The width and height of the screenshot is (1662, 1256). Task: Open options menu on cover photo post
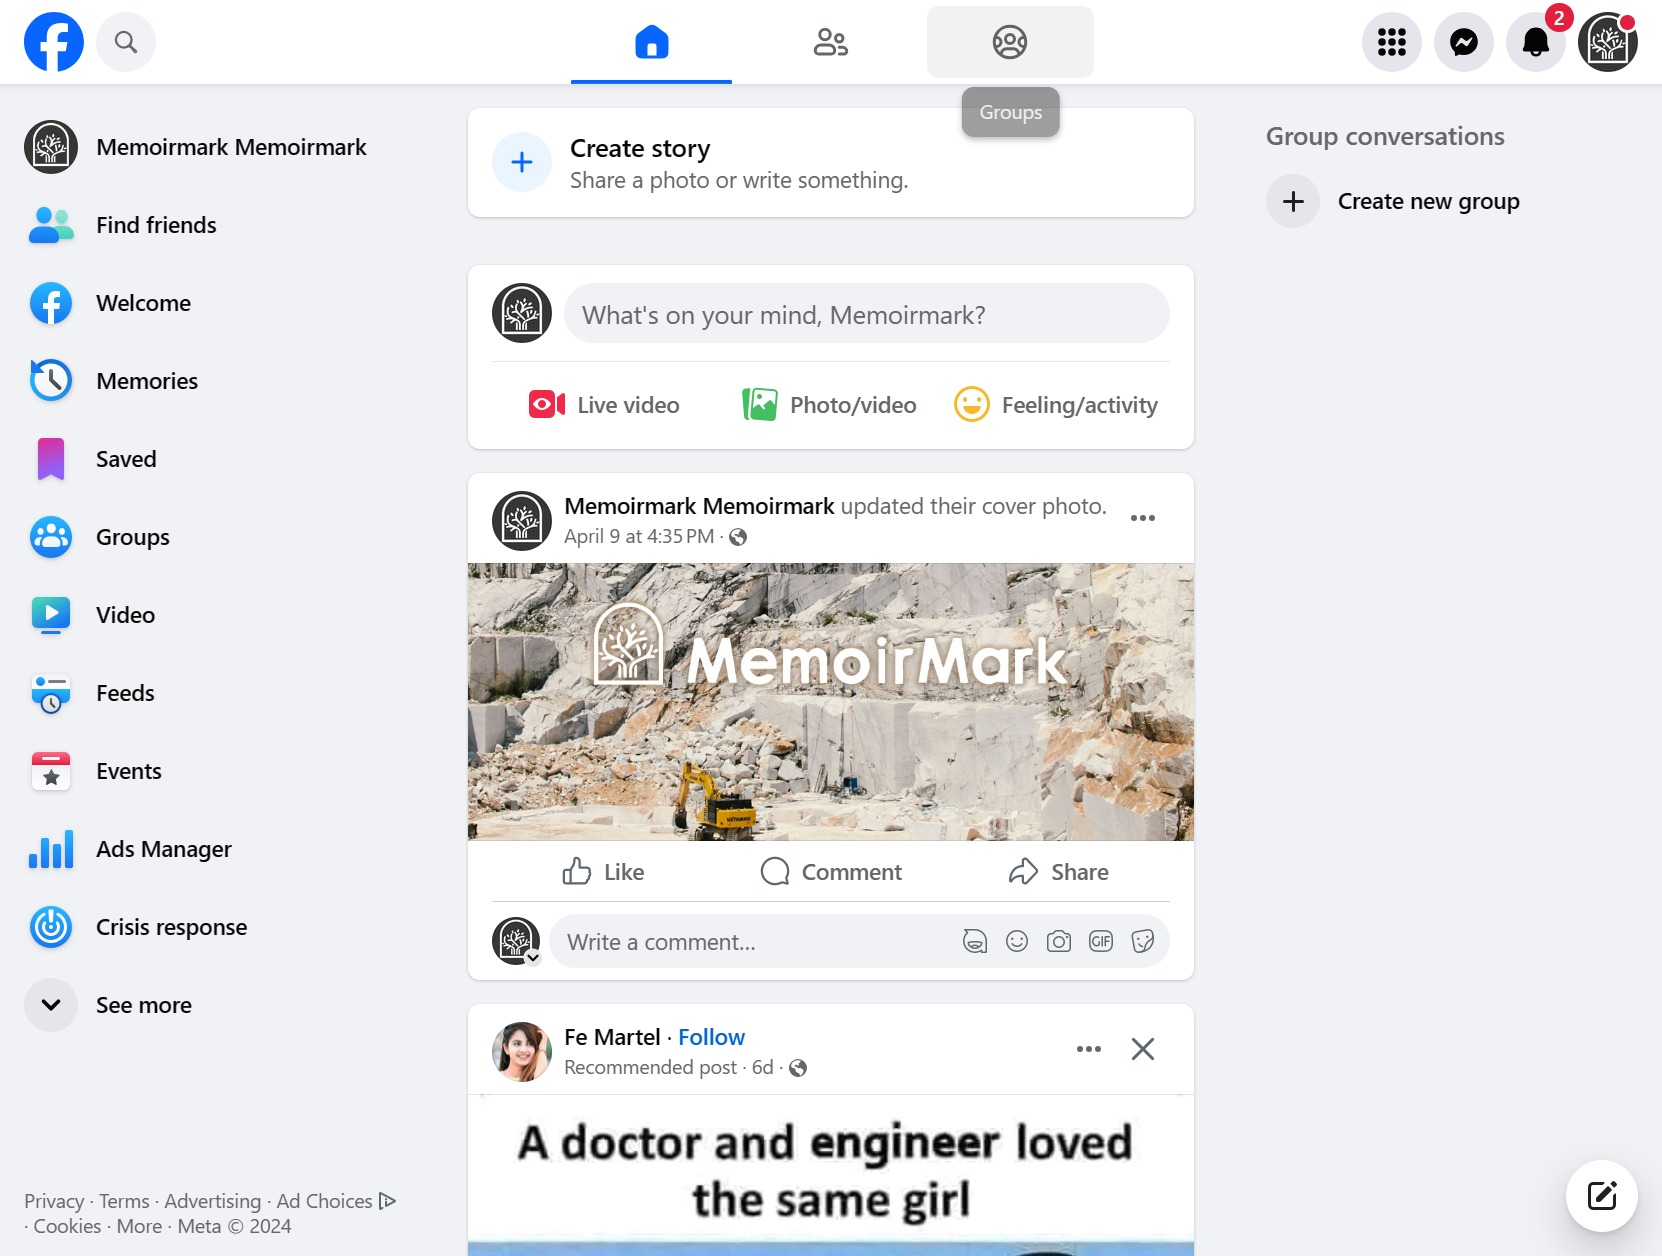[x=1143, y=518]
